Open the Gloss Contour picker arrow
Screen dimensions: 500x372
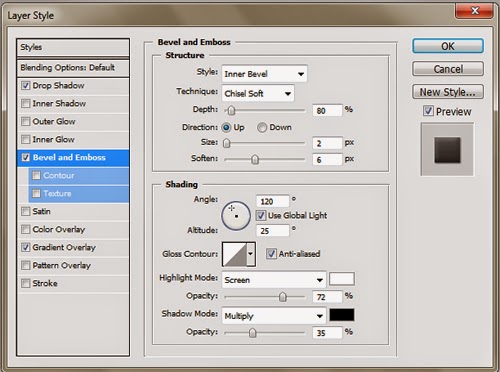click(x=251, y=254)
